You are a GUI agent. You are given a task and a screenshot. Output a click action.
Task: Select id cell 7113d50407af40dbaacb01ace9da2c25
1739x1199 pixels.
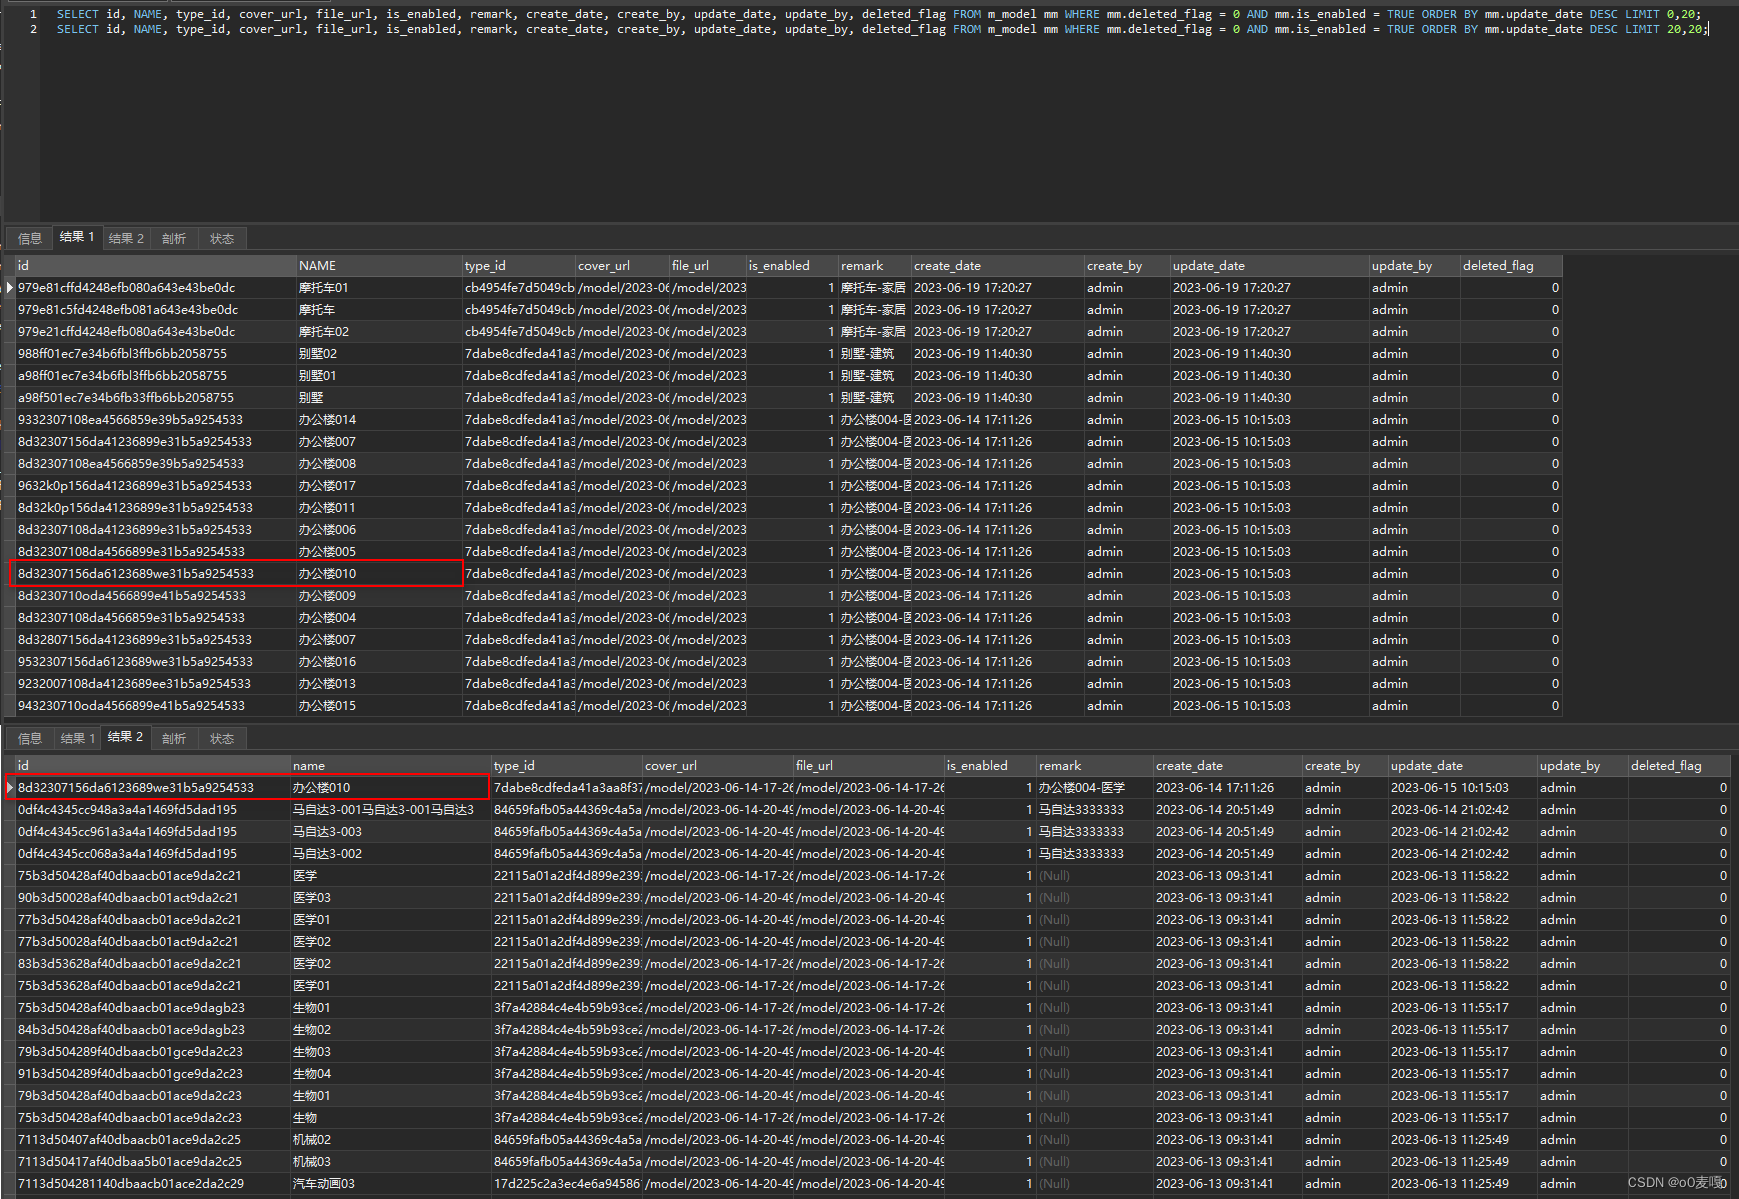click(153, 1140)
